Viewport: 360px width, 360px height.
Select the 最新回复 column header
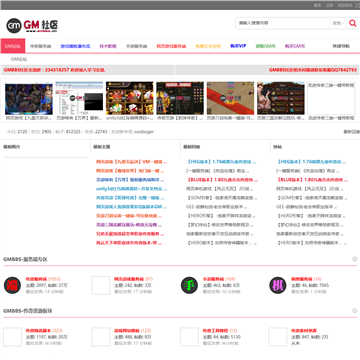[x=192, y=147]
